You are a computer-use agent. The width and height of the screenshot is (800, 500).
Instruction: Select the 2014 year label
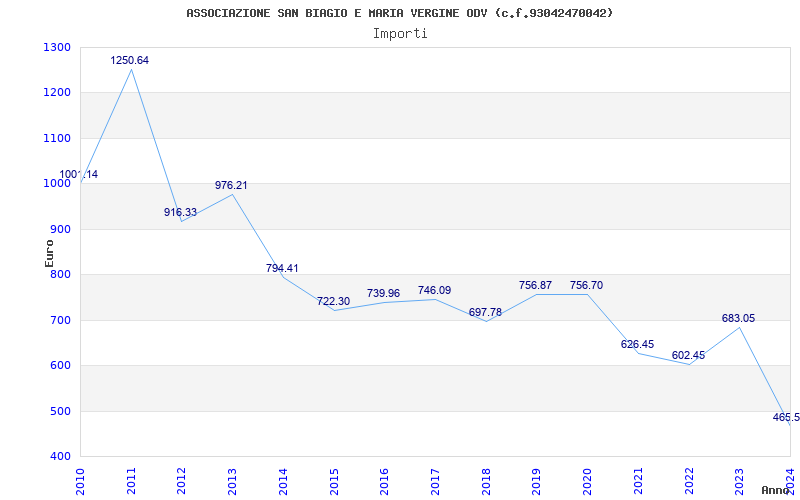tap(283, 482)
